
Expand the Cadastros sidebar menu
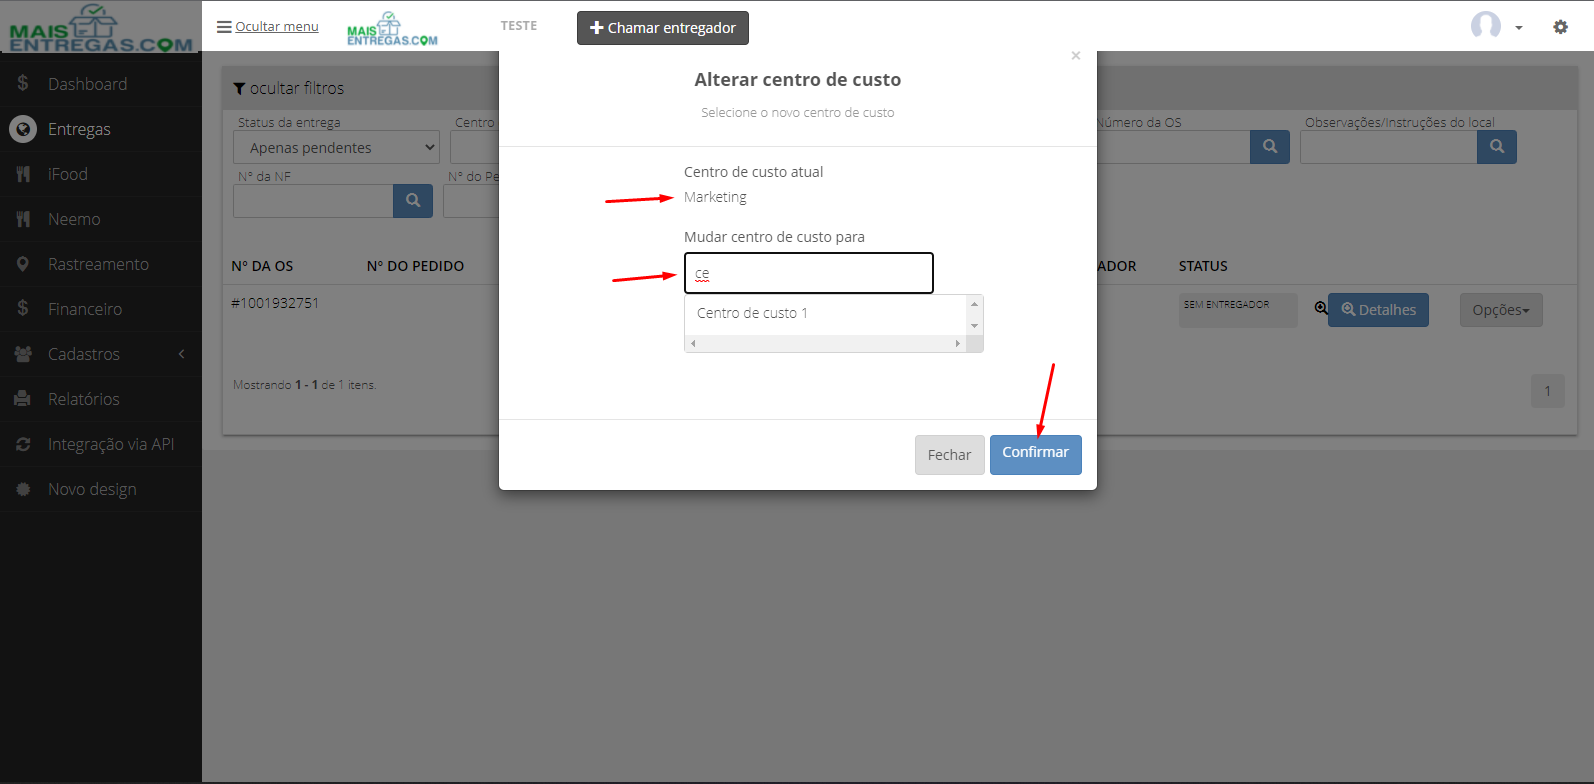coord(101,354)
